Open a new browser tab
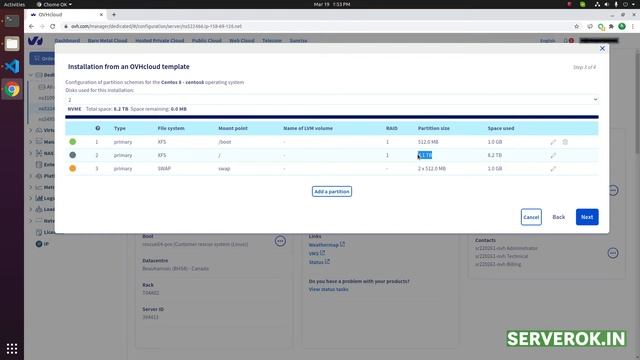The height and width of the screenshot is (360, 640). pyautogui.click(x=114, y=15)
